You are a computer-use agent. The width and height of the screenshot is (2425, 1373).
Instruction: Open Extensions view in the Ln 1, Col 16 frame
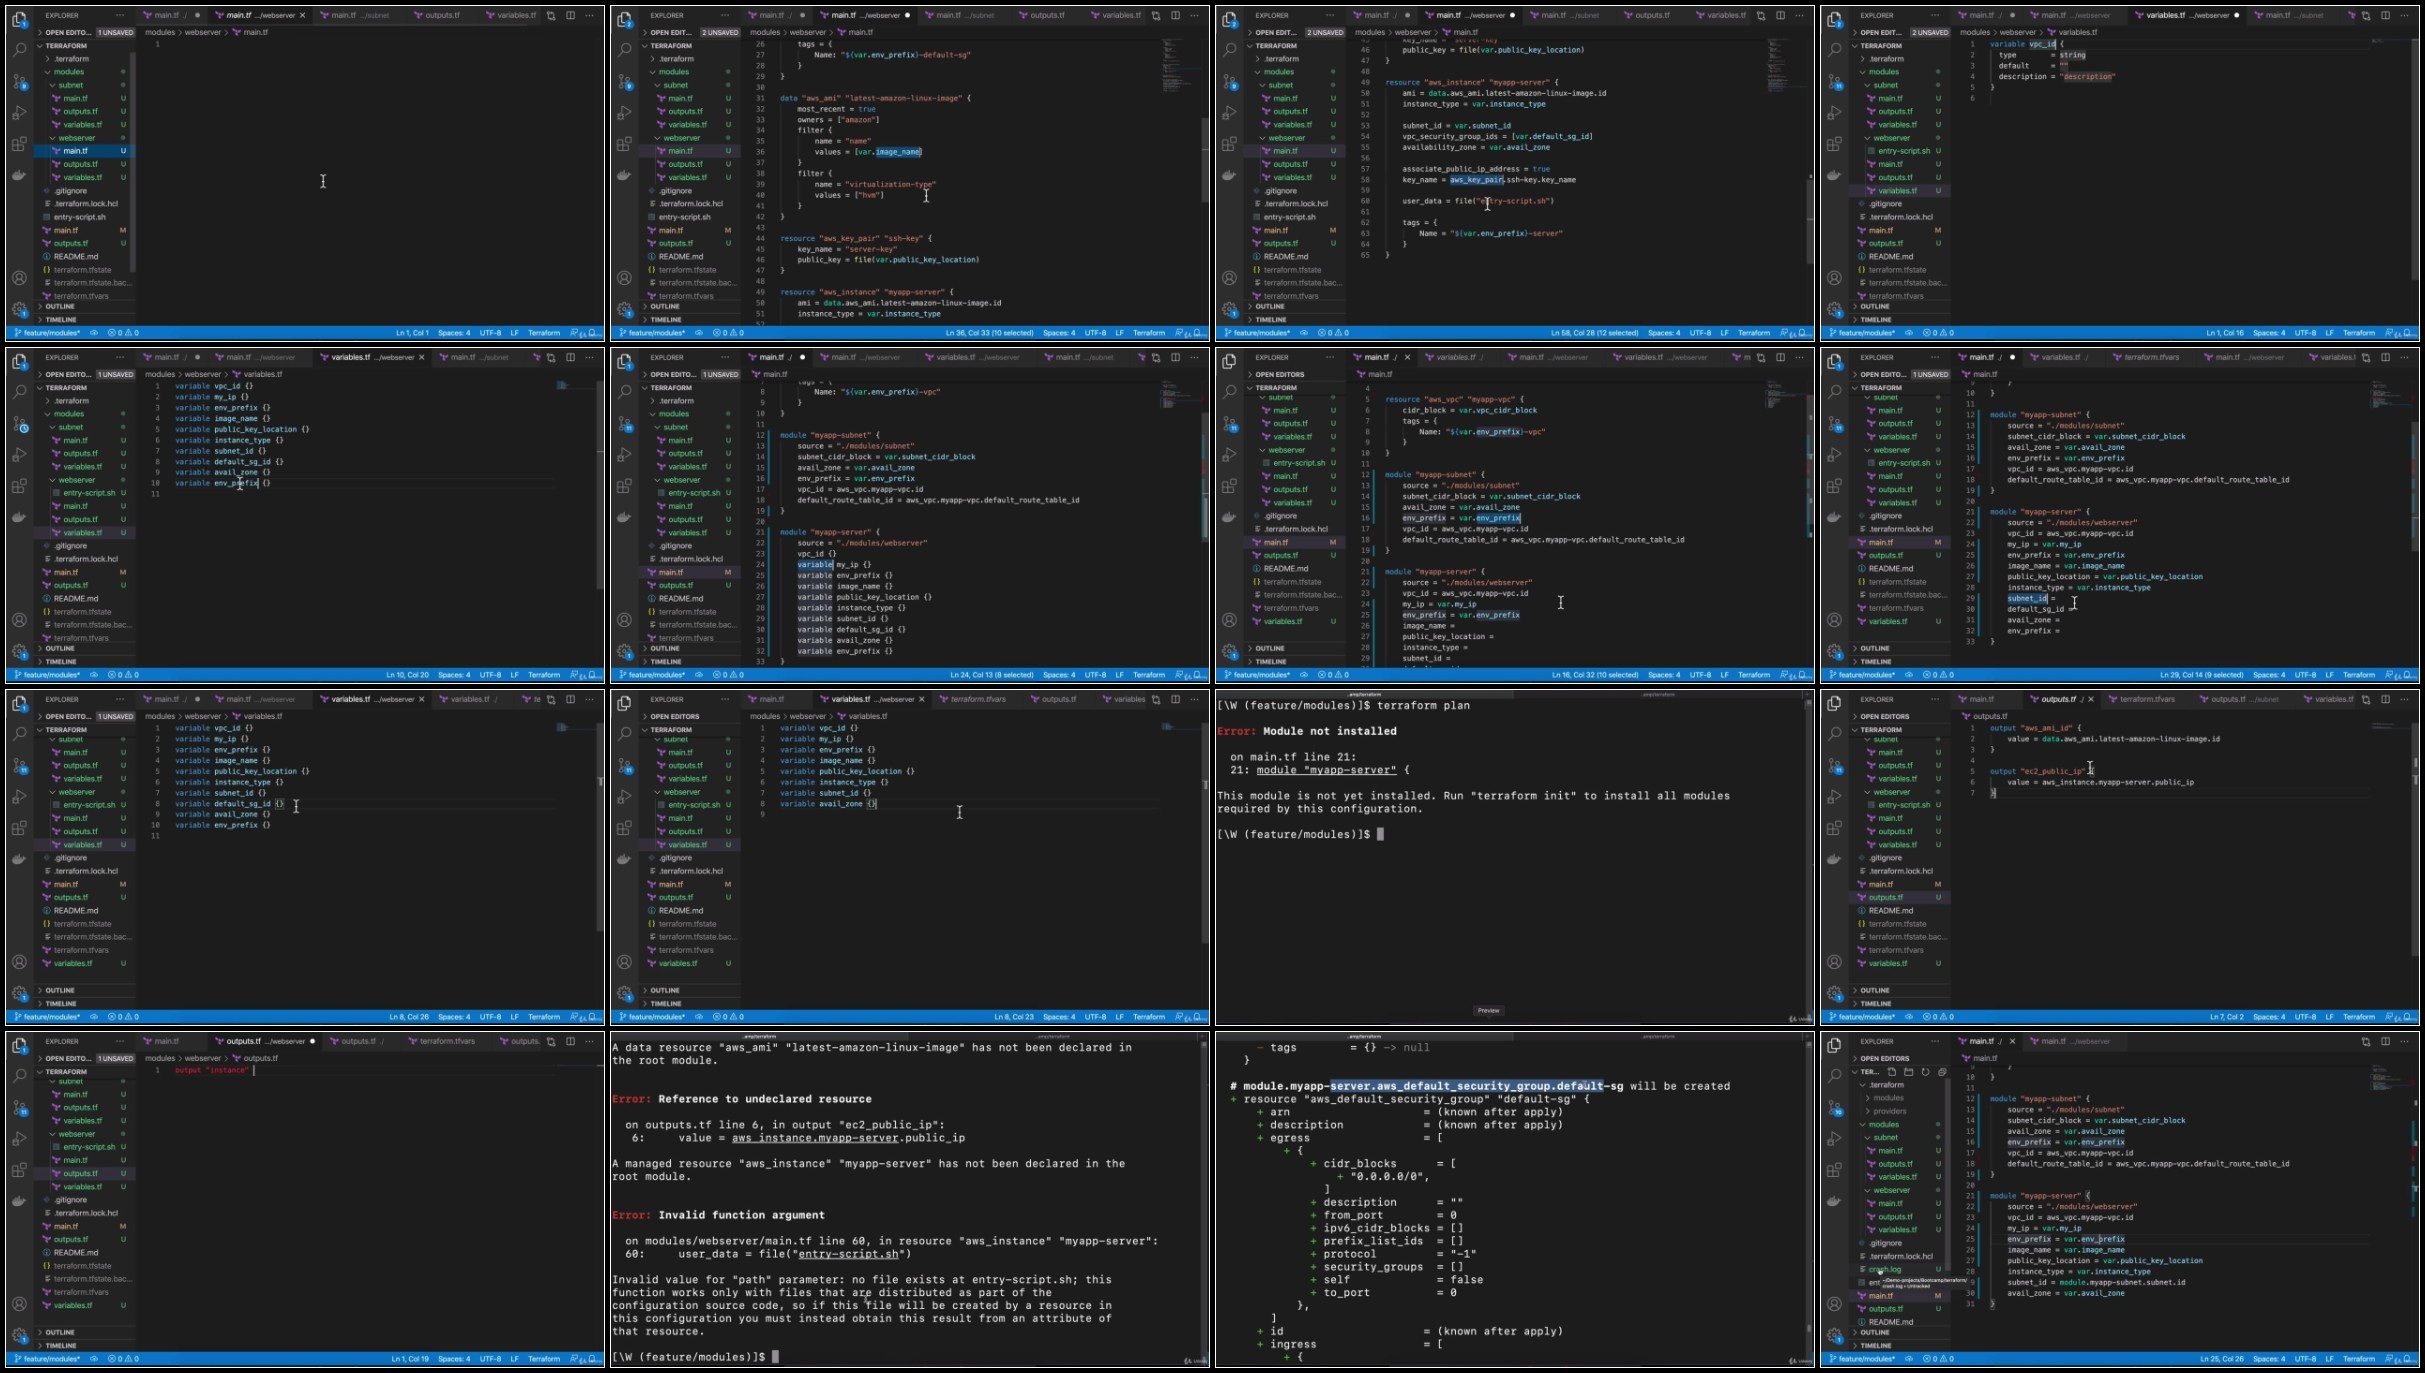[x=1834, y=144]
